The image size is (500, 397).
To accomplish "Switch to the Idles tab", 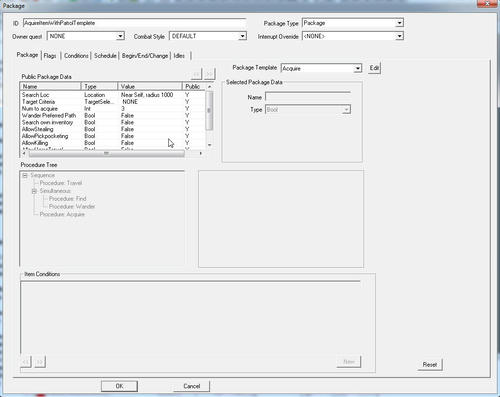I will [179, 56].
